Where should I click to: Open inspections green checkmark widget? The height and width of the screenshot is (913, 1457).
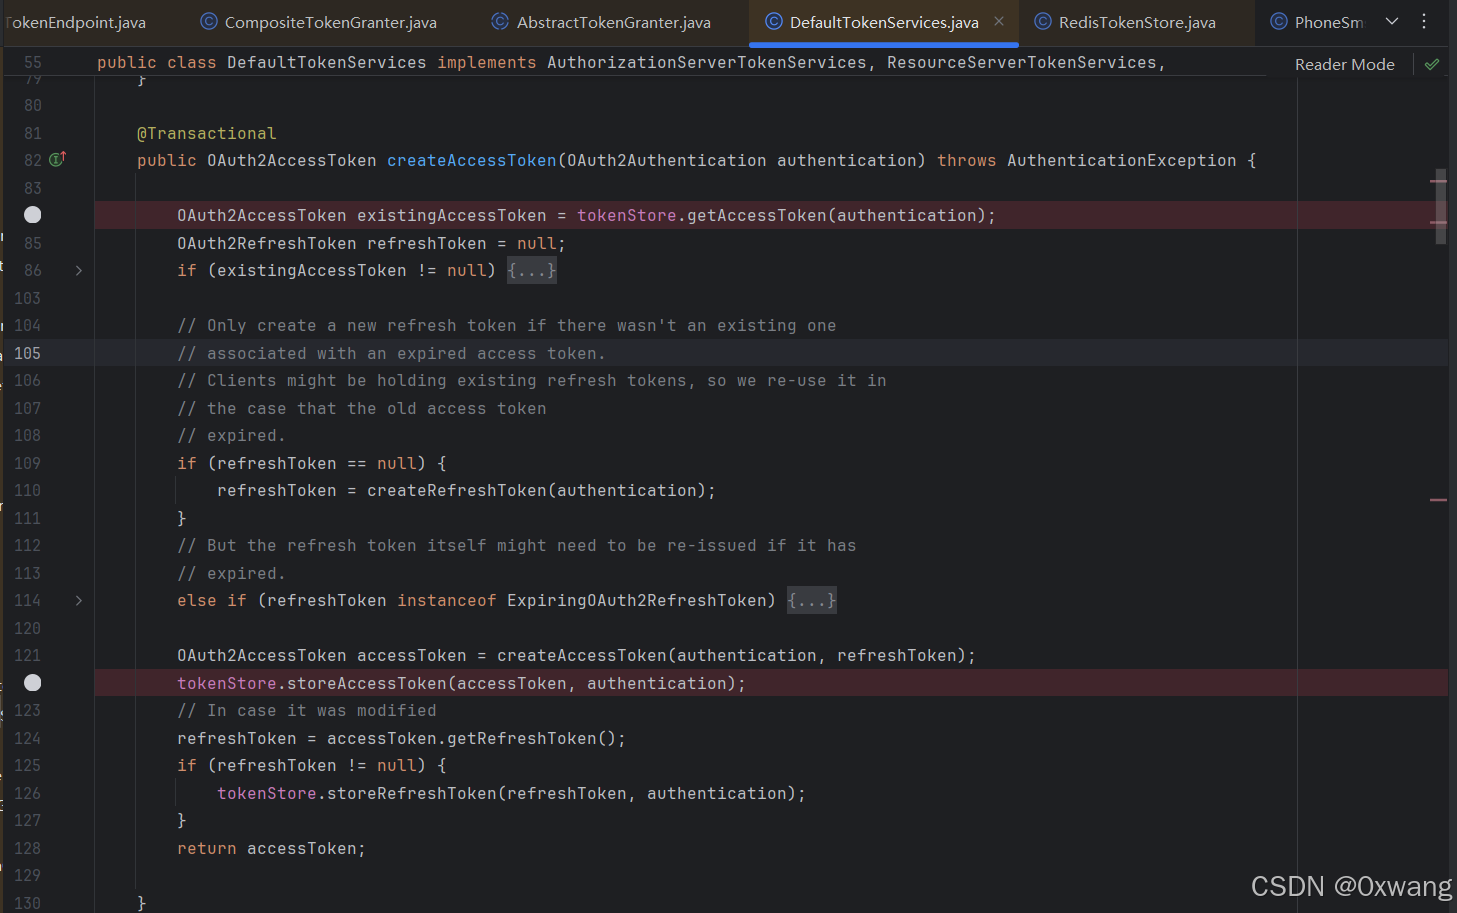tap(1432, 64)
